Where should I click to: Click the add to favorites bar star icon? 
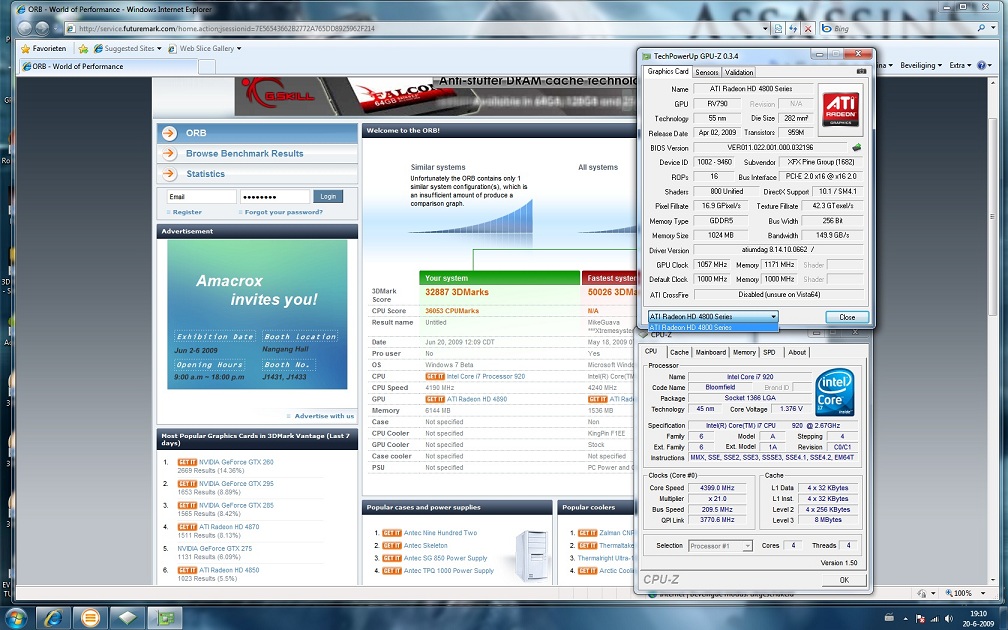coord(83,48)
